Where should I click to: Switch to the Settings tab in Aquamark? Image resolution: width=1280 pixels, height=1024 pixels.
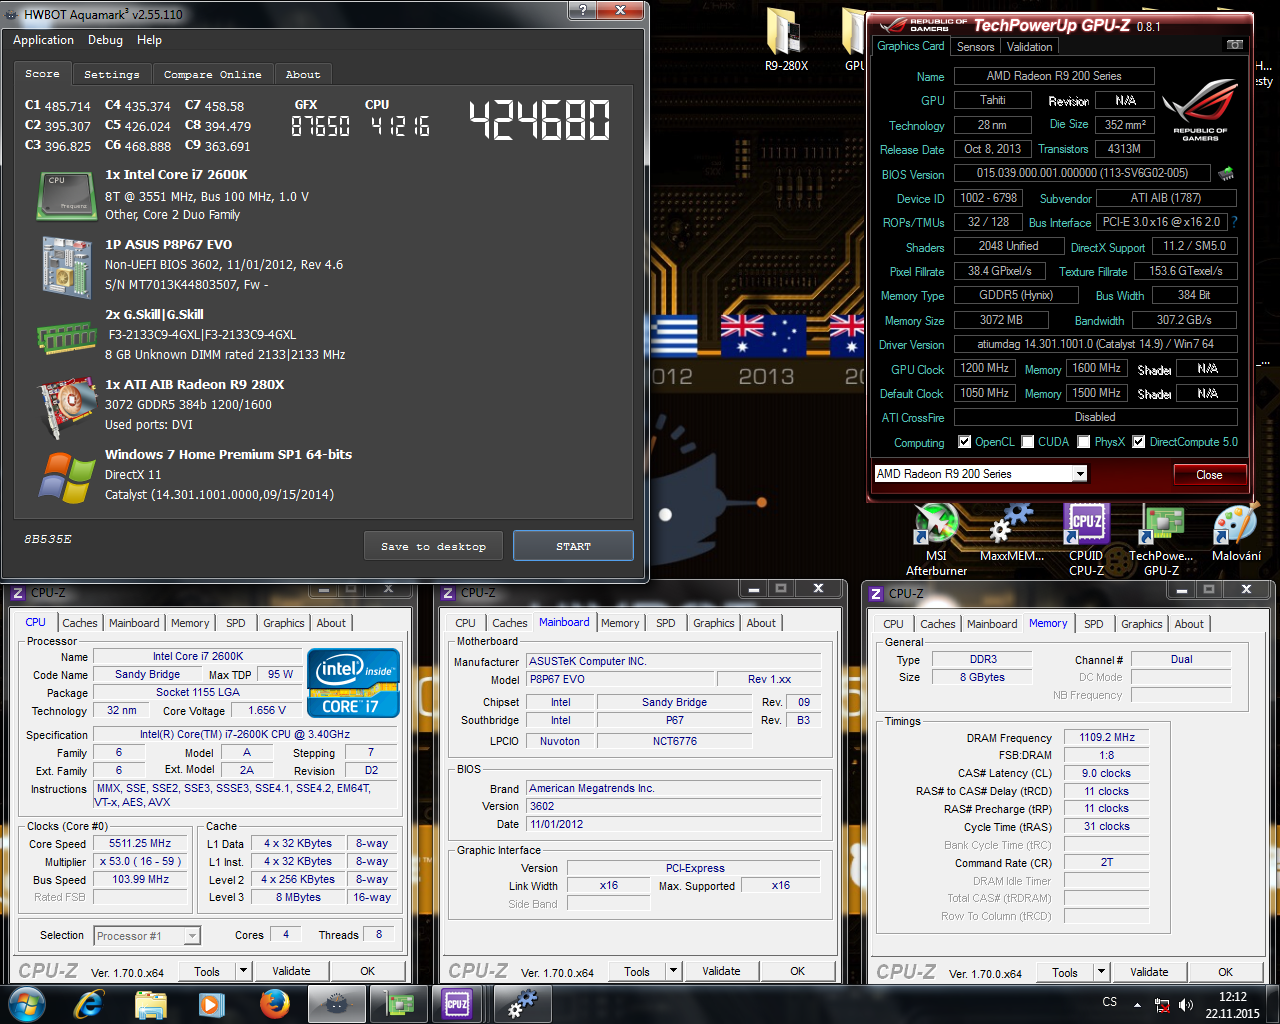click(x=111, y=75)
